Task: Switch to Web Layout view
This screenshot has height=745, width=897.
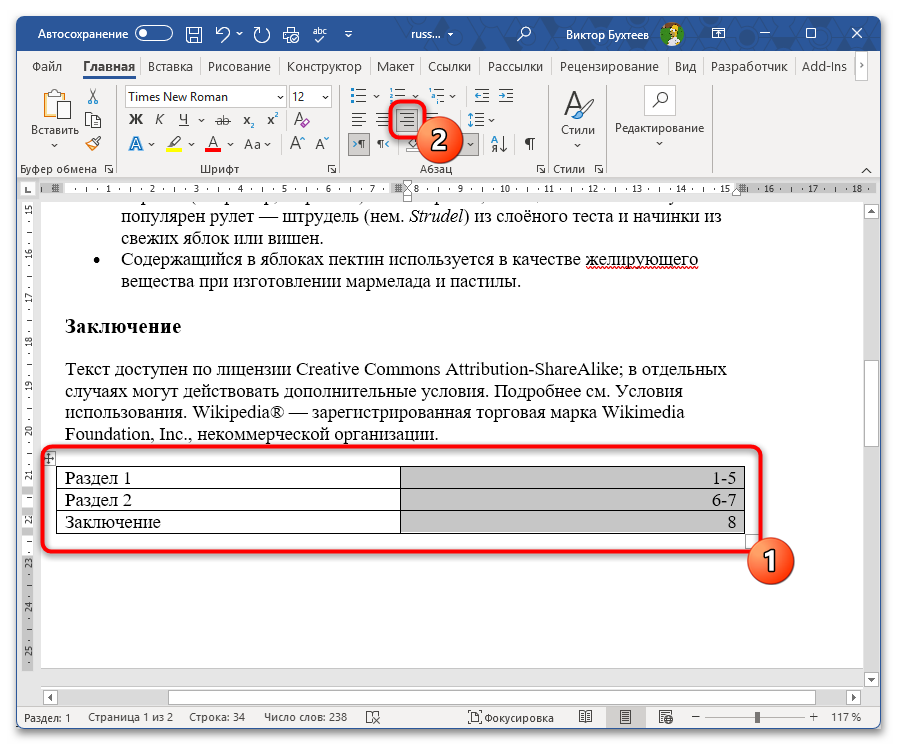Action: pyautogui.click(x=665, y=716)
